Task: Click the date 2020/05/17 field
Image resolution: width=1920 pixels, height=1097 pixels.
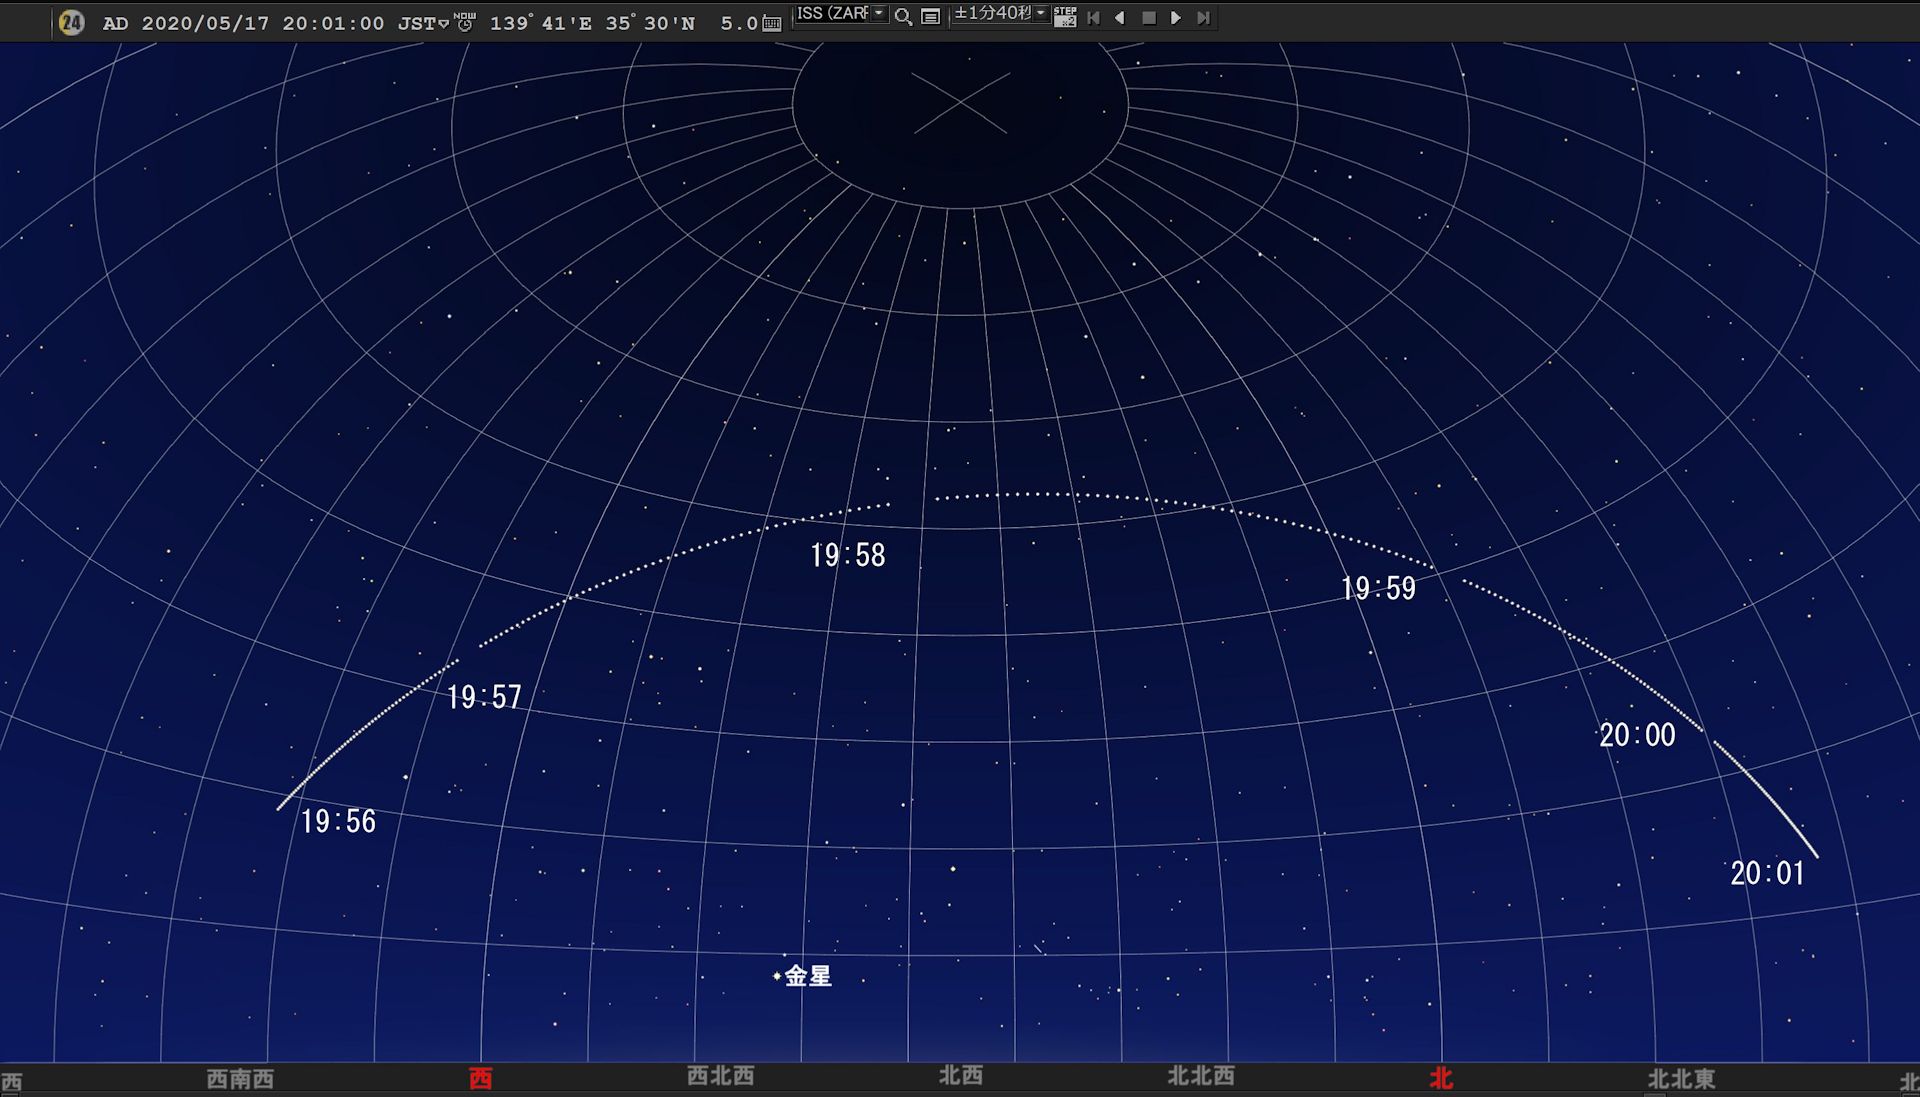Action: [x=205, y=23]
